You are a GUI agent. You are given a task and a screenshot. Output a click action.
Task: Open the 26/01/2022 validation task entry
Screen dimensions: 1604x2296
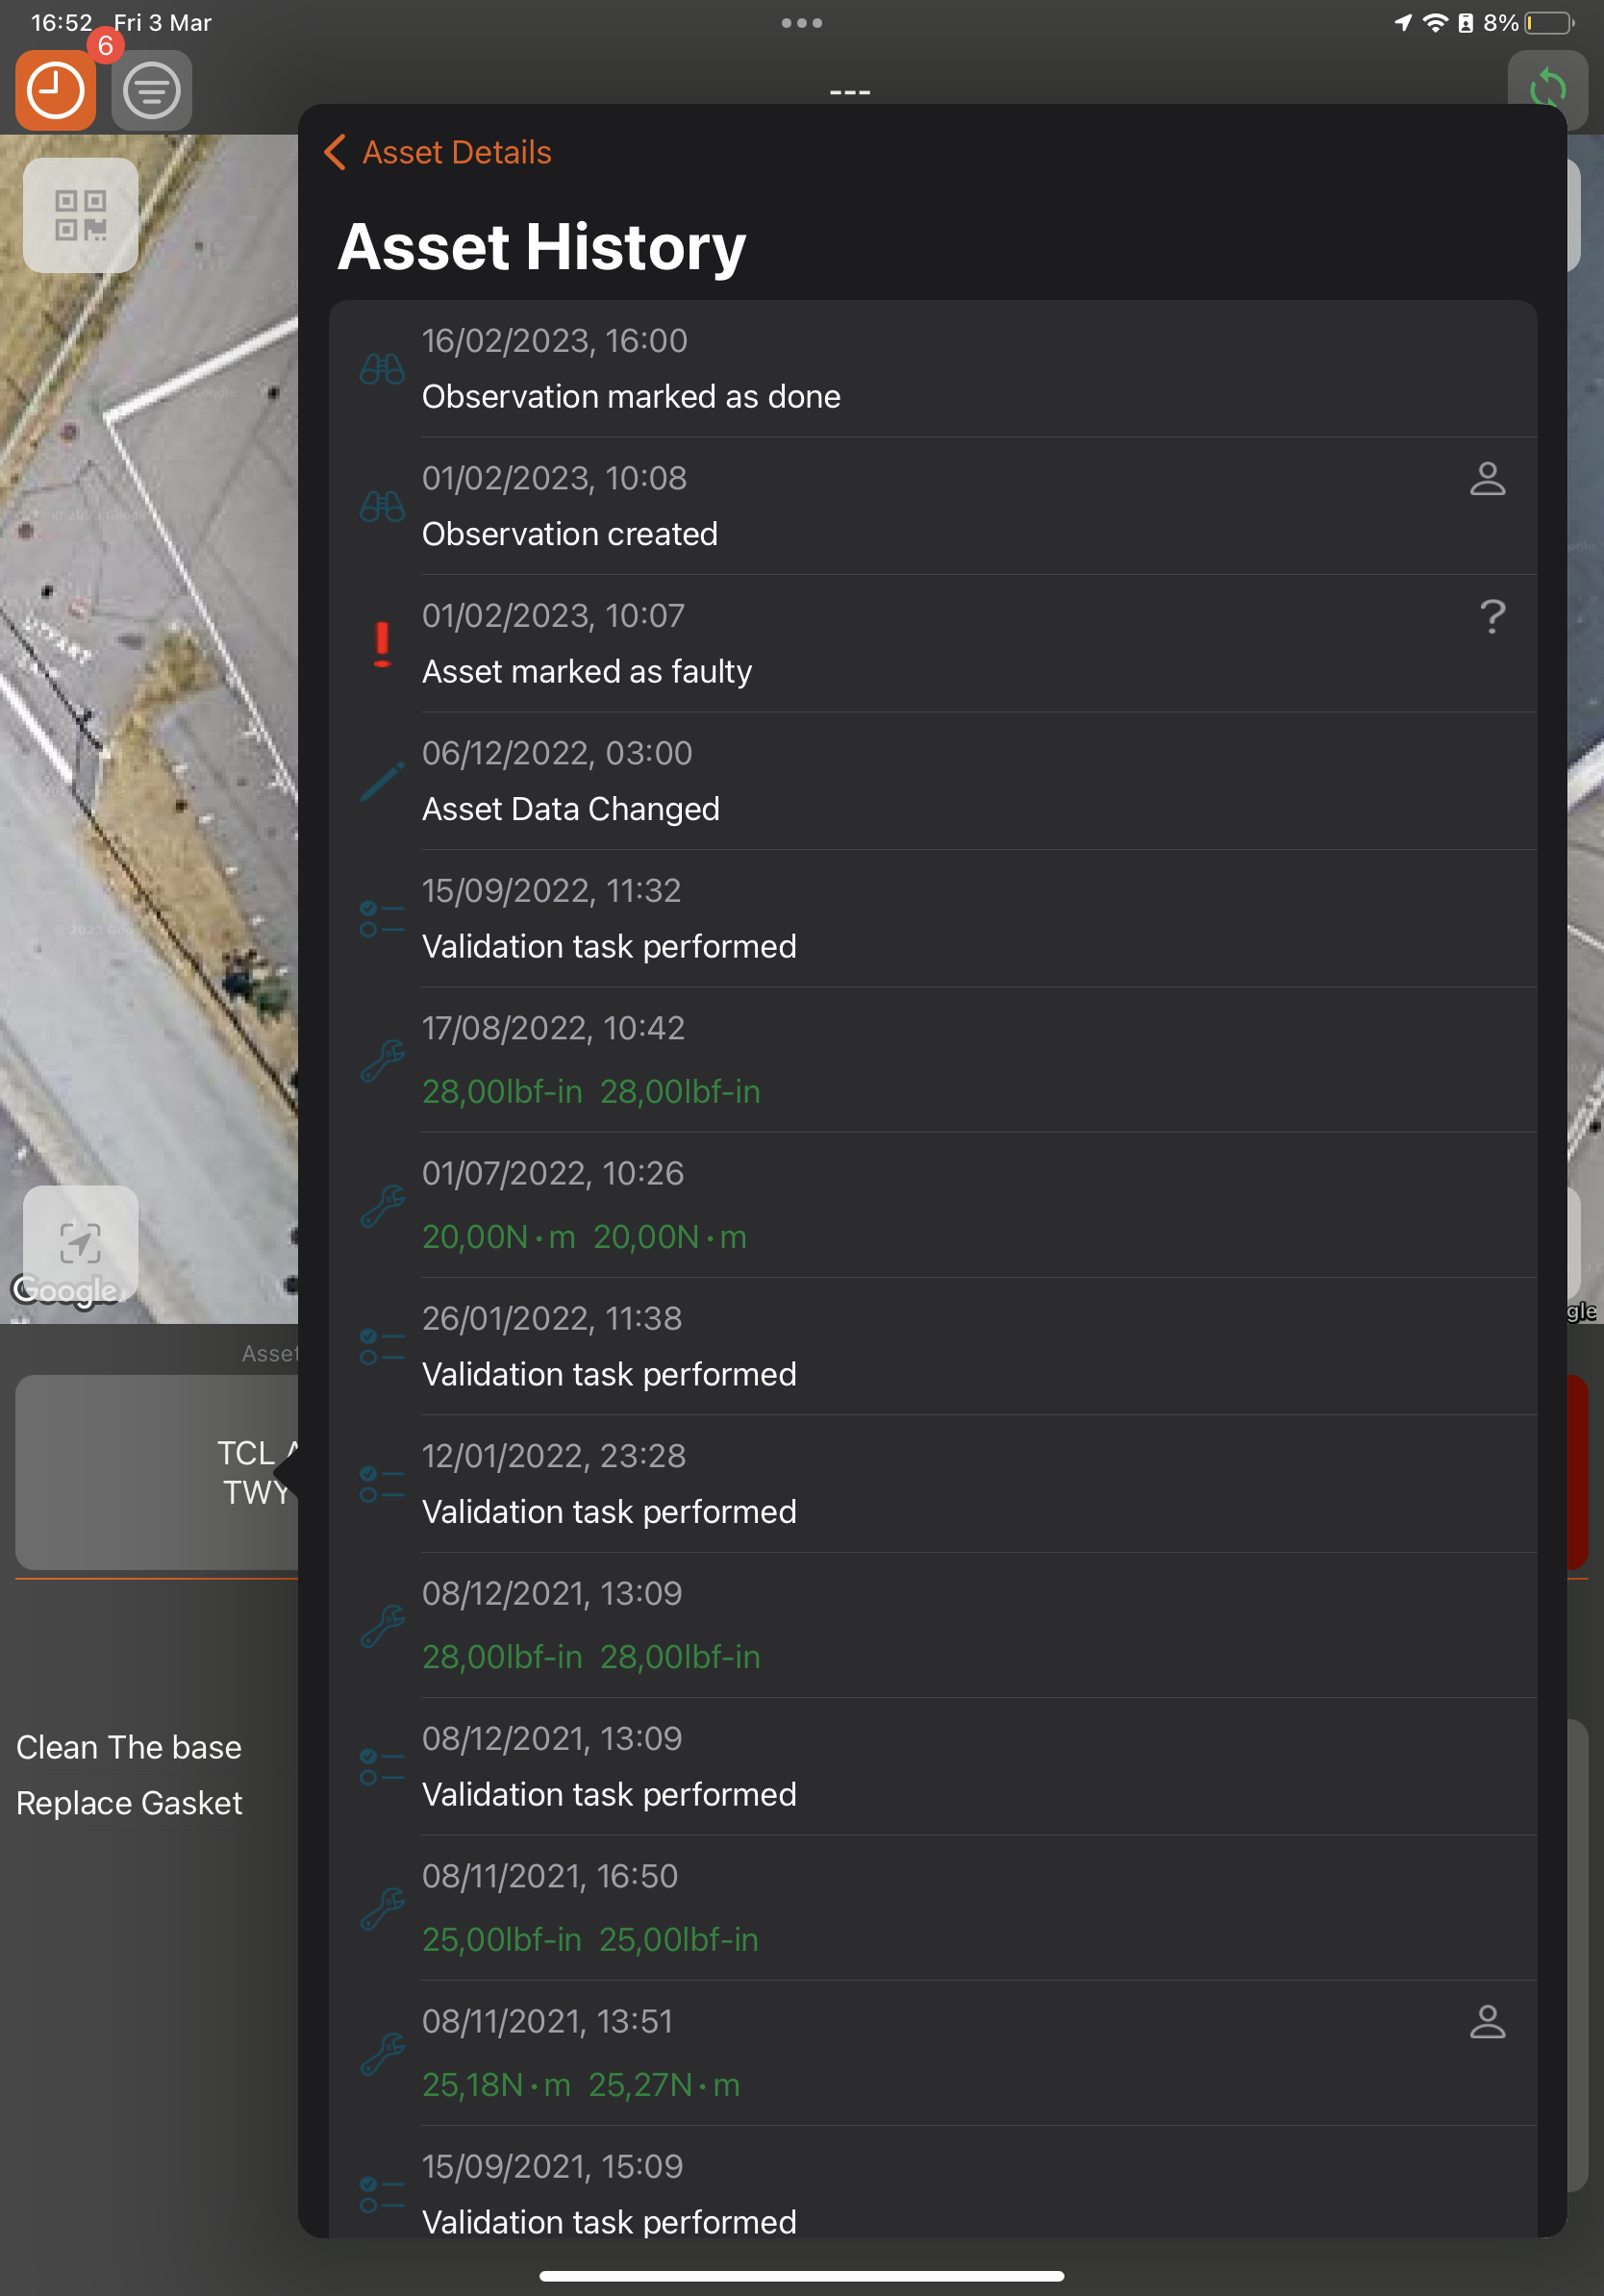(930, 1346)
